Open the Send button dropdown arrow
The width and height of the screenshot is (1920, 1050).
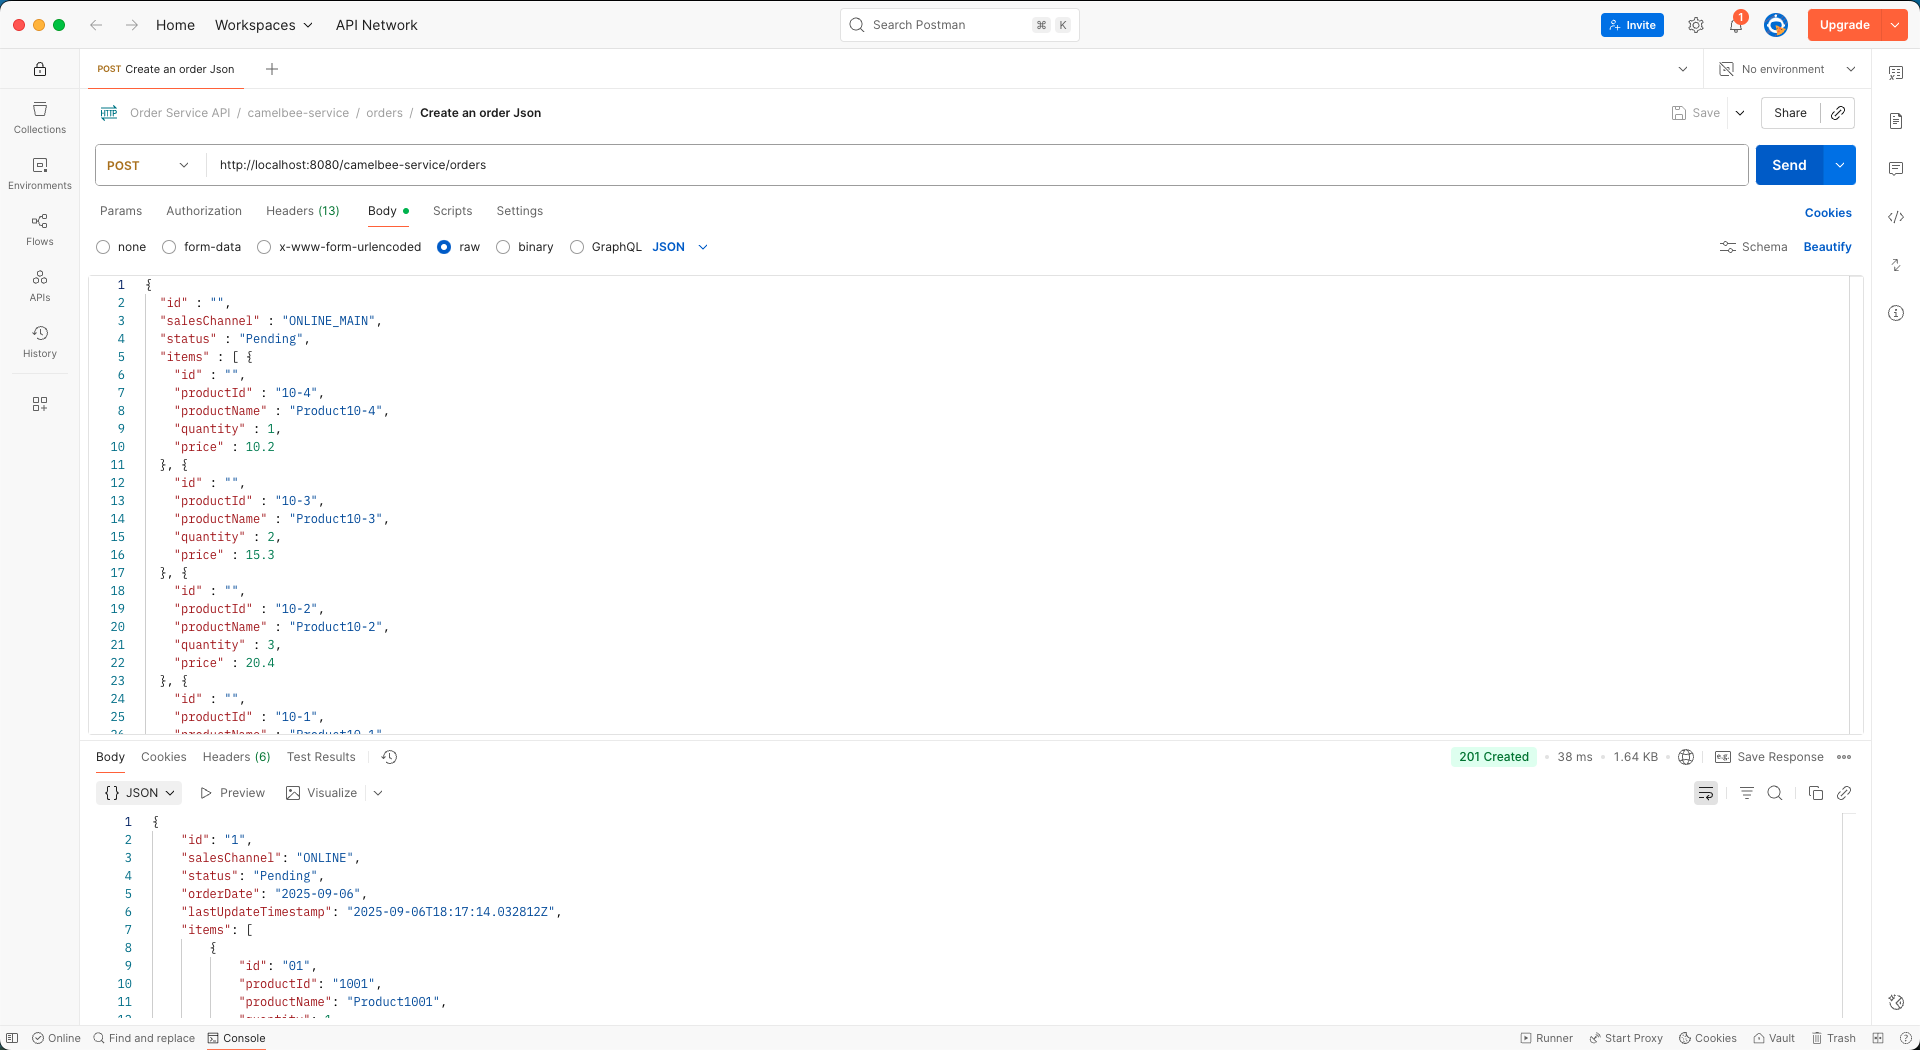point(1840,165)
